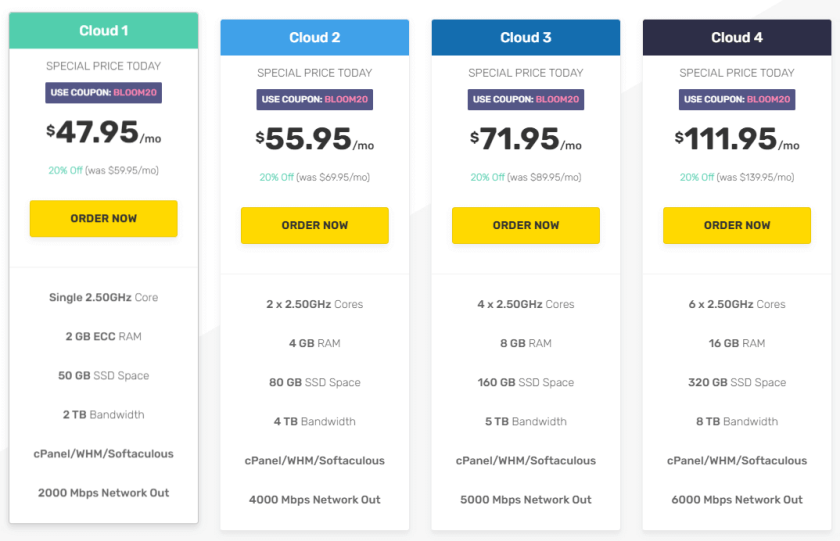Click the 4 GB RAM feature line
Screen dimensions: 840x541
pos(314,343)
